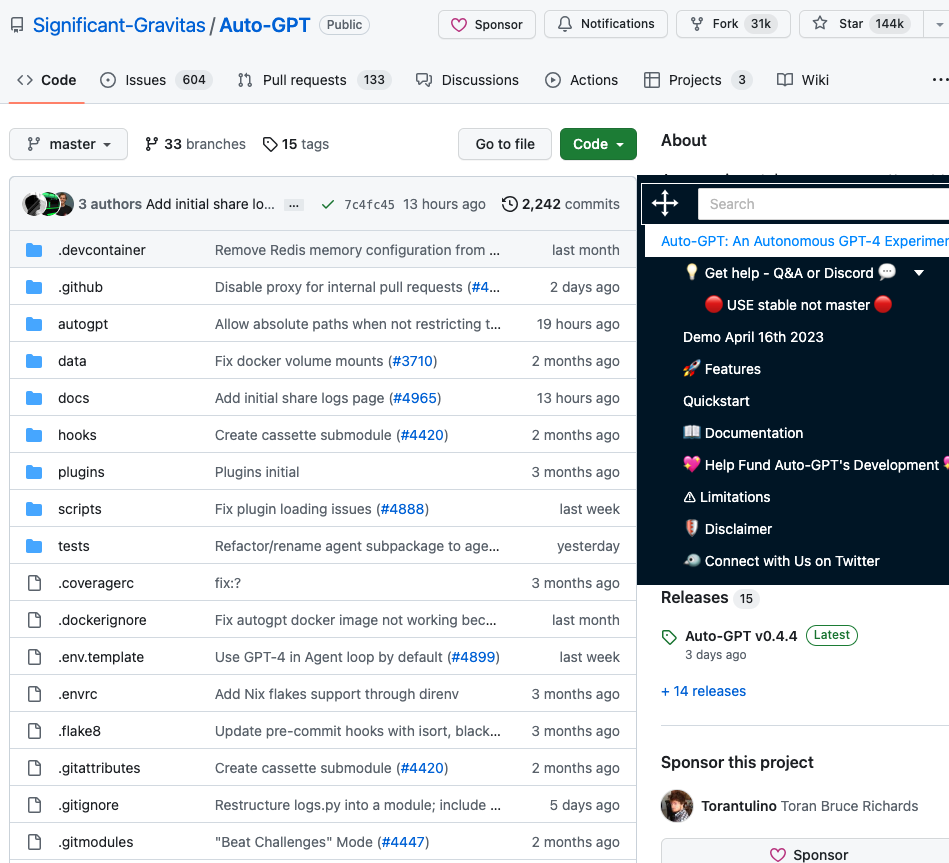Click the .coveragerc file icon
Image resolution: width=949 pixels, height=863 pixels.
34,583
